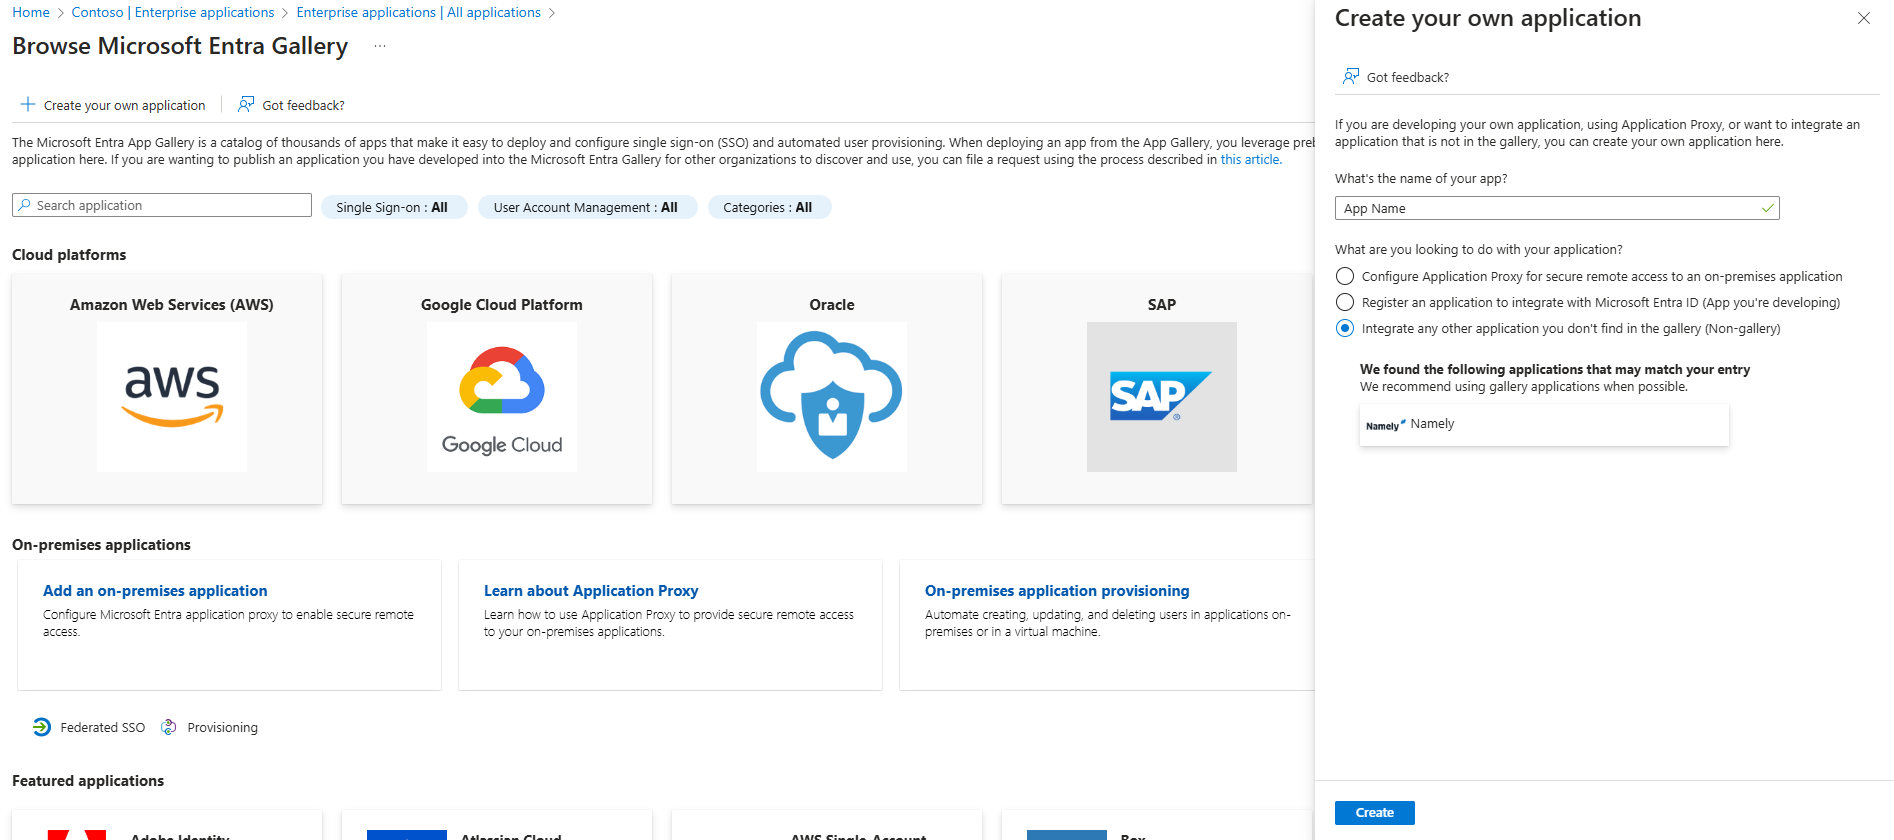Close the Create your own application panel

(x=1864, y=18)
